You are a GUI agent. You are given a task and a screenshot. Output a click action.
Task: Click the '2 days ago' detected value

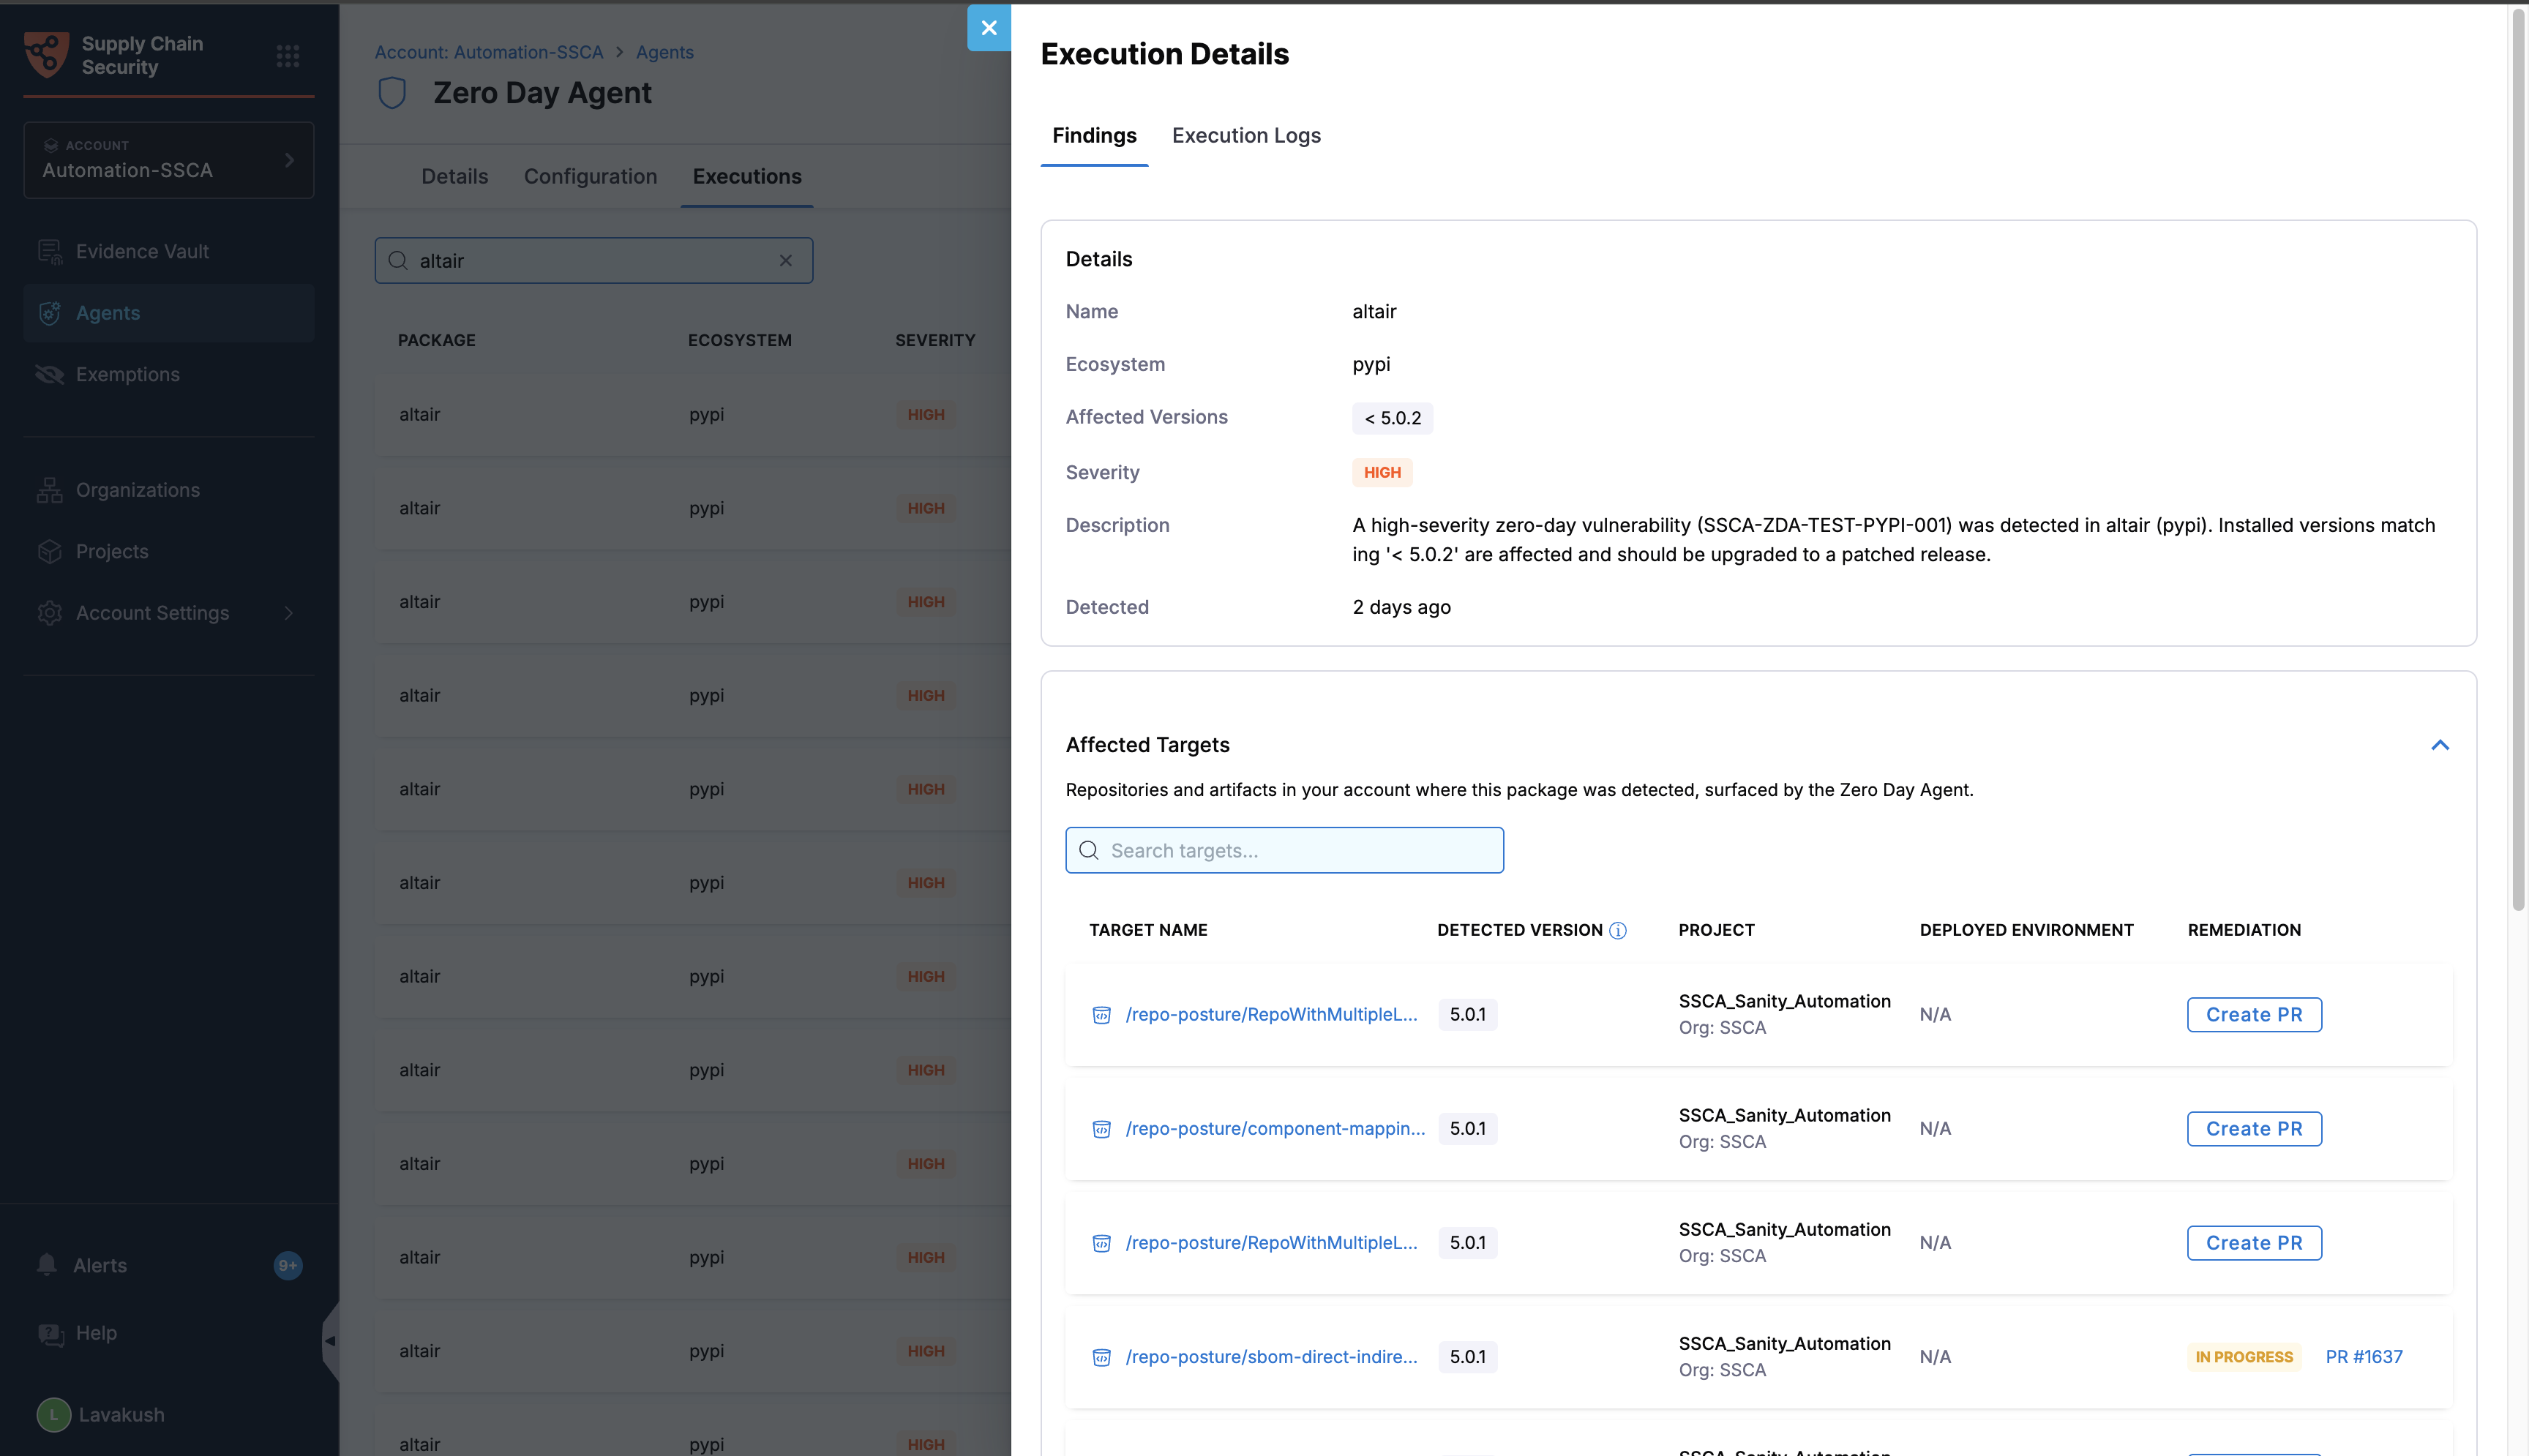coord(1401,607)
